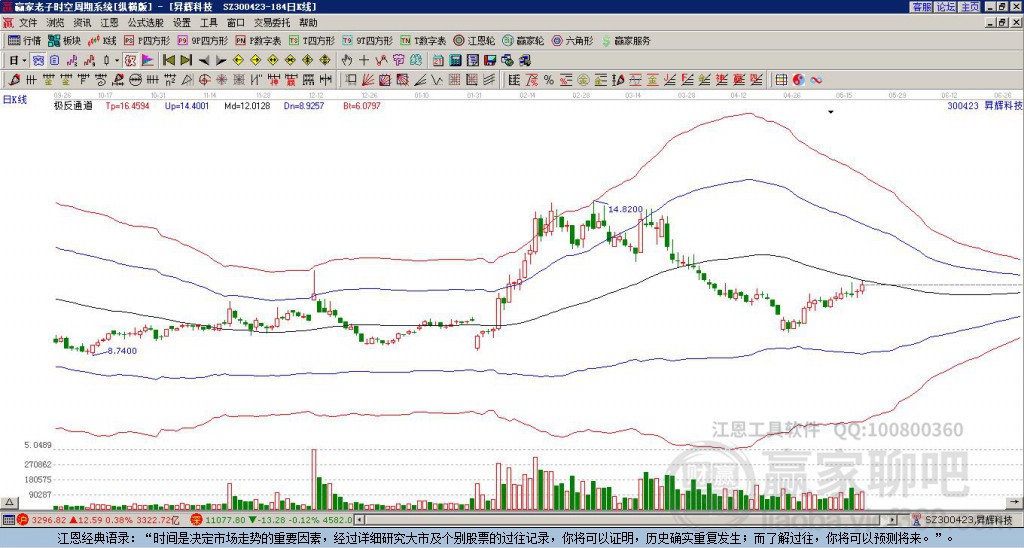This screenshot has height=548, width=1024.
Task: Click horizontal scrollbar left arrow
Action: pos(359,520)
